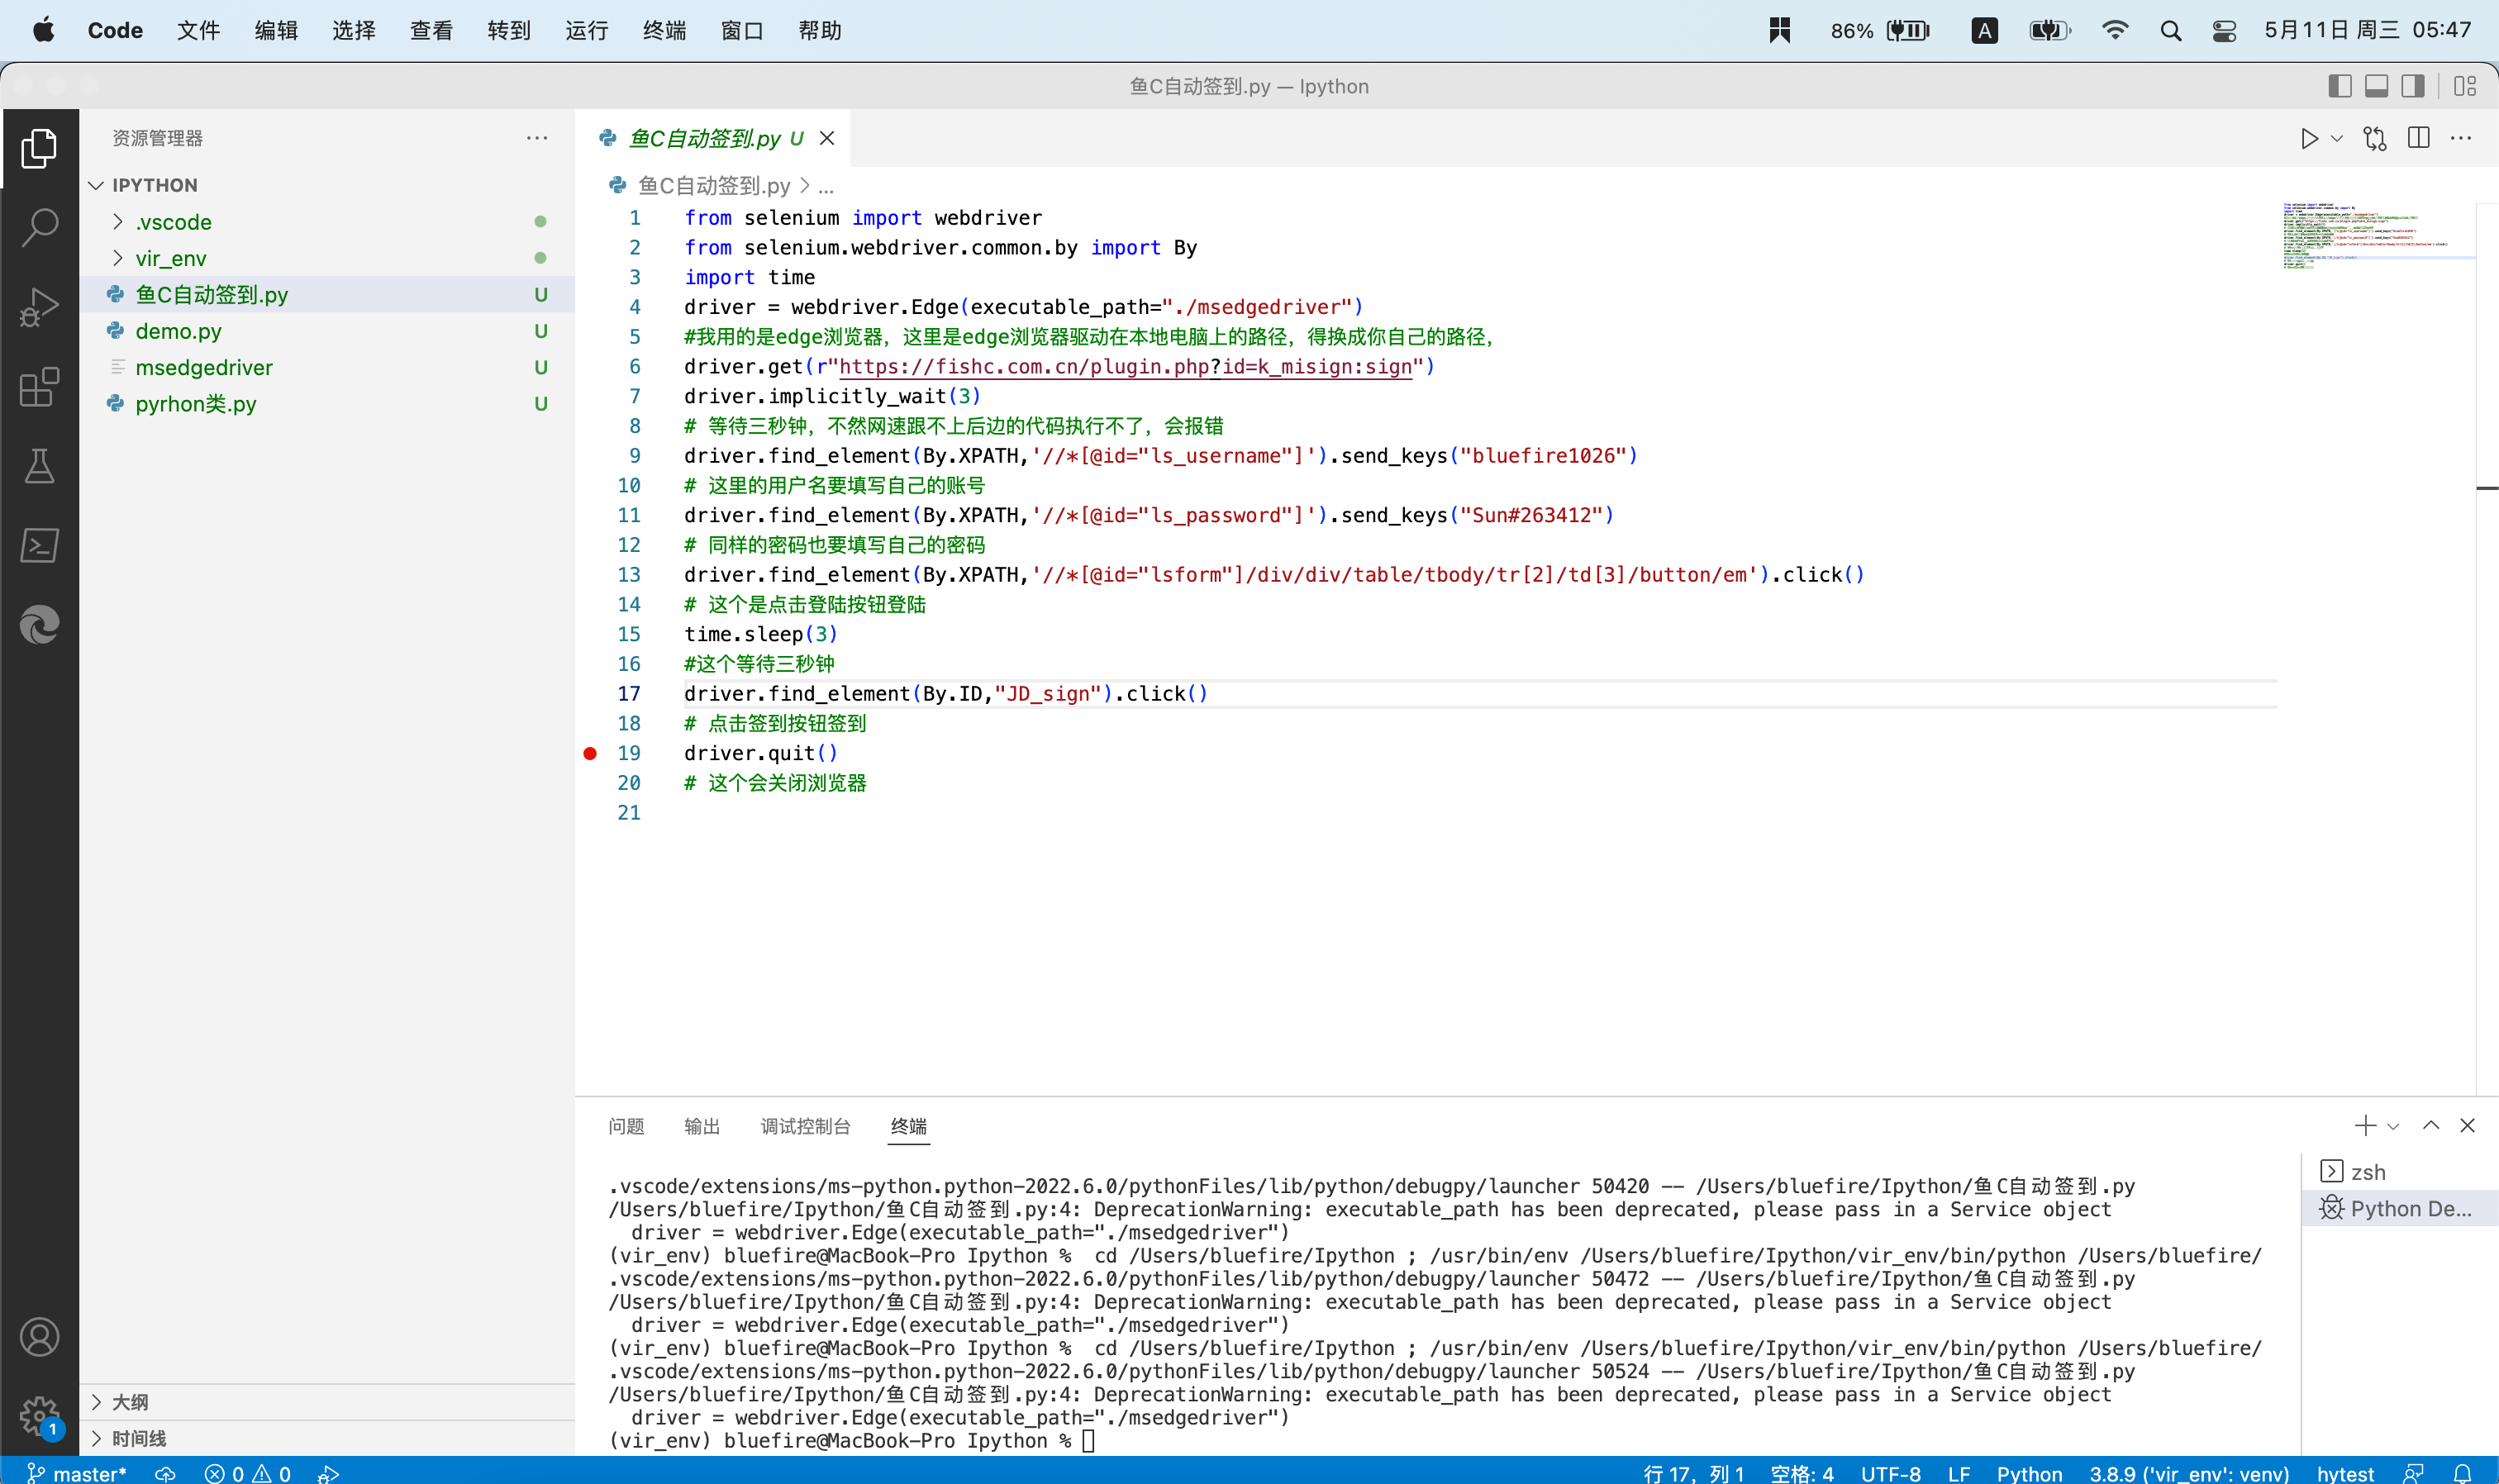Switch to 终端 panel tab
The width and height of the screenshot is (2499, 1484).
pos(909,1126)
